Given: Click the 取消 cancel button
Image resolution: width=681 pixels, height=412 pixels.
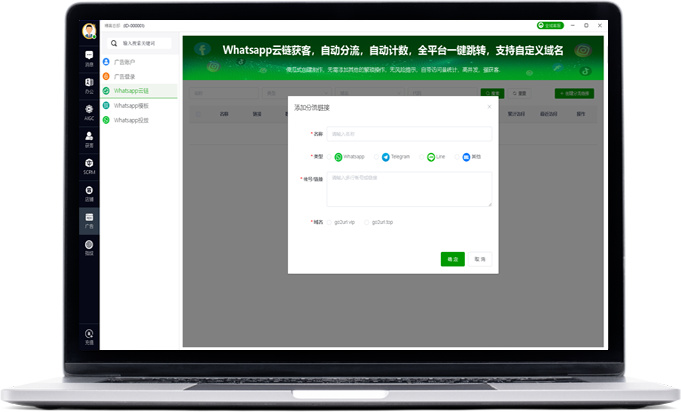Looking at the screenshot, I should click(x=480, y=259).
